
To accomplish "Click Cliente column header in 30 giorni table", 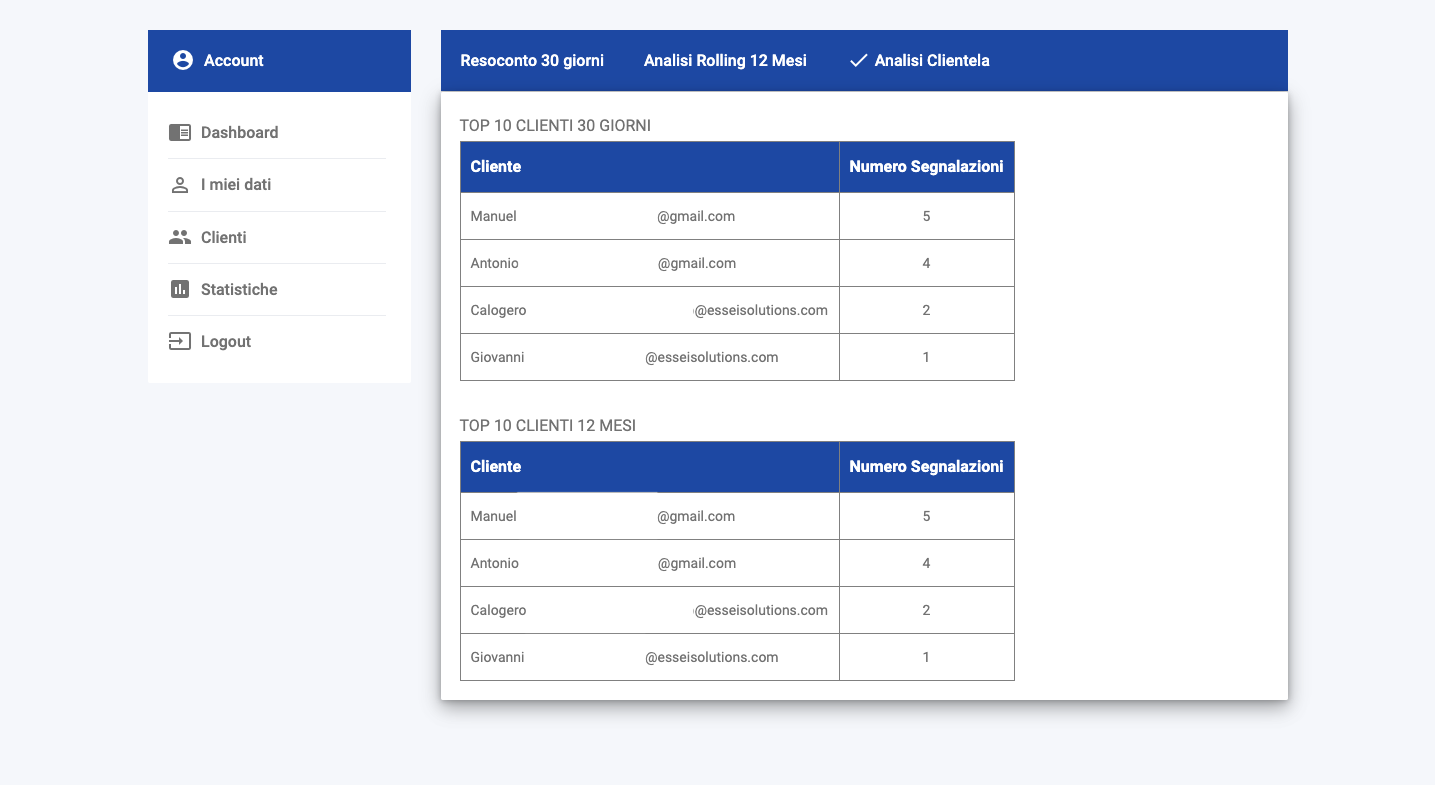I will coord(496,167).
